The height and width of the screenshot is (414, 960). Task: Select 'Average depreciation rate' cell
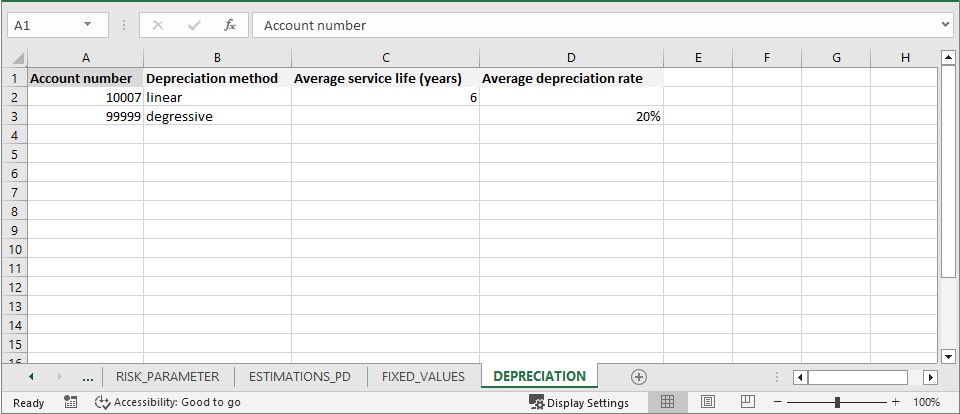(571, 78)
